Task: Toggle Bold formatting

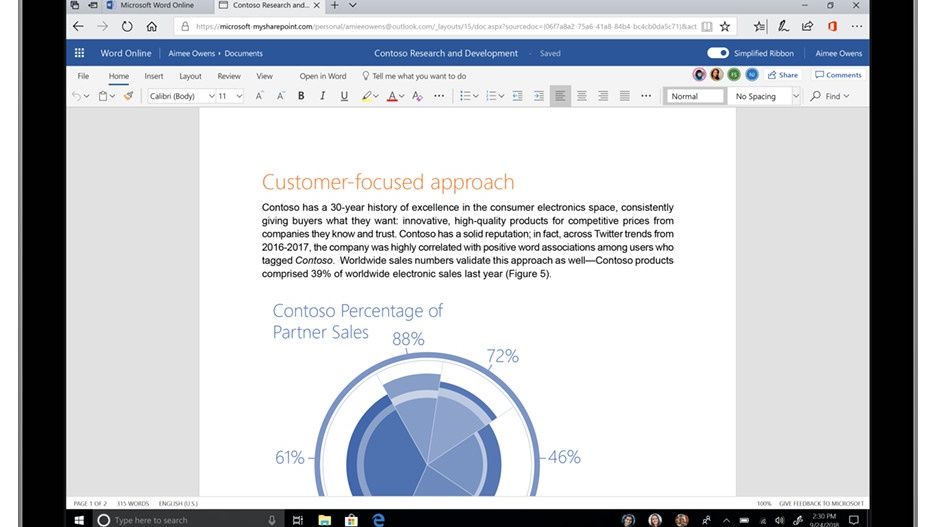Action: click(x=301, y=96)
